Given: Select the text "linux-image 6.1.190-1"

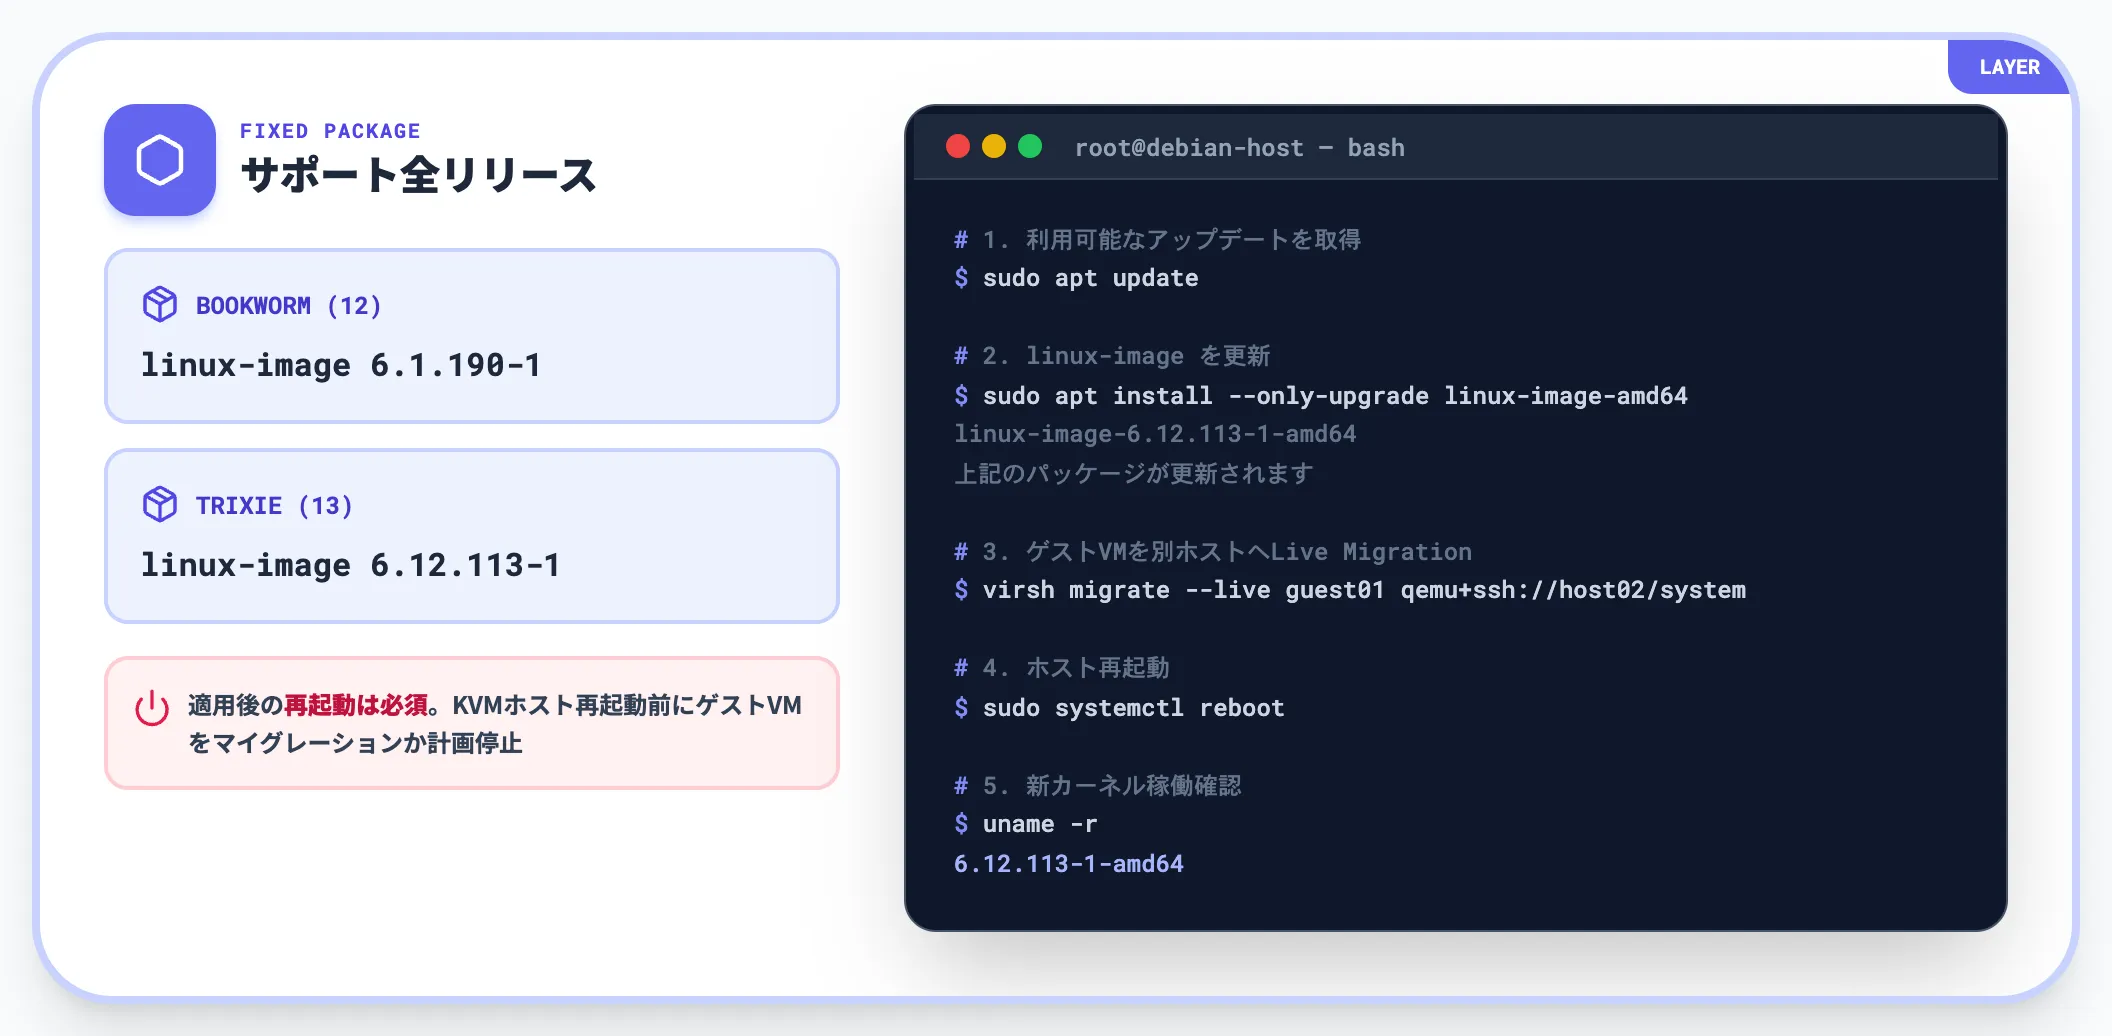Looking at the screenshot, I should tap(340, 365).
